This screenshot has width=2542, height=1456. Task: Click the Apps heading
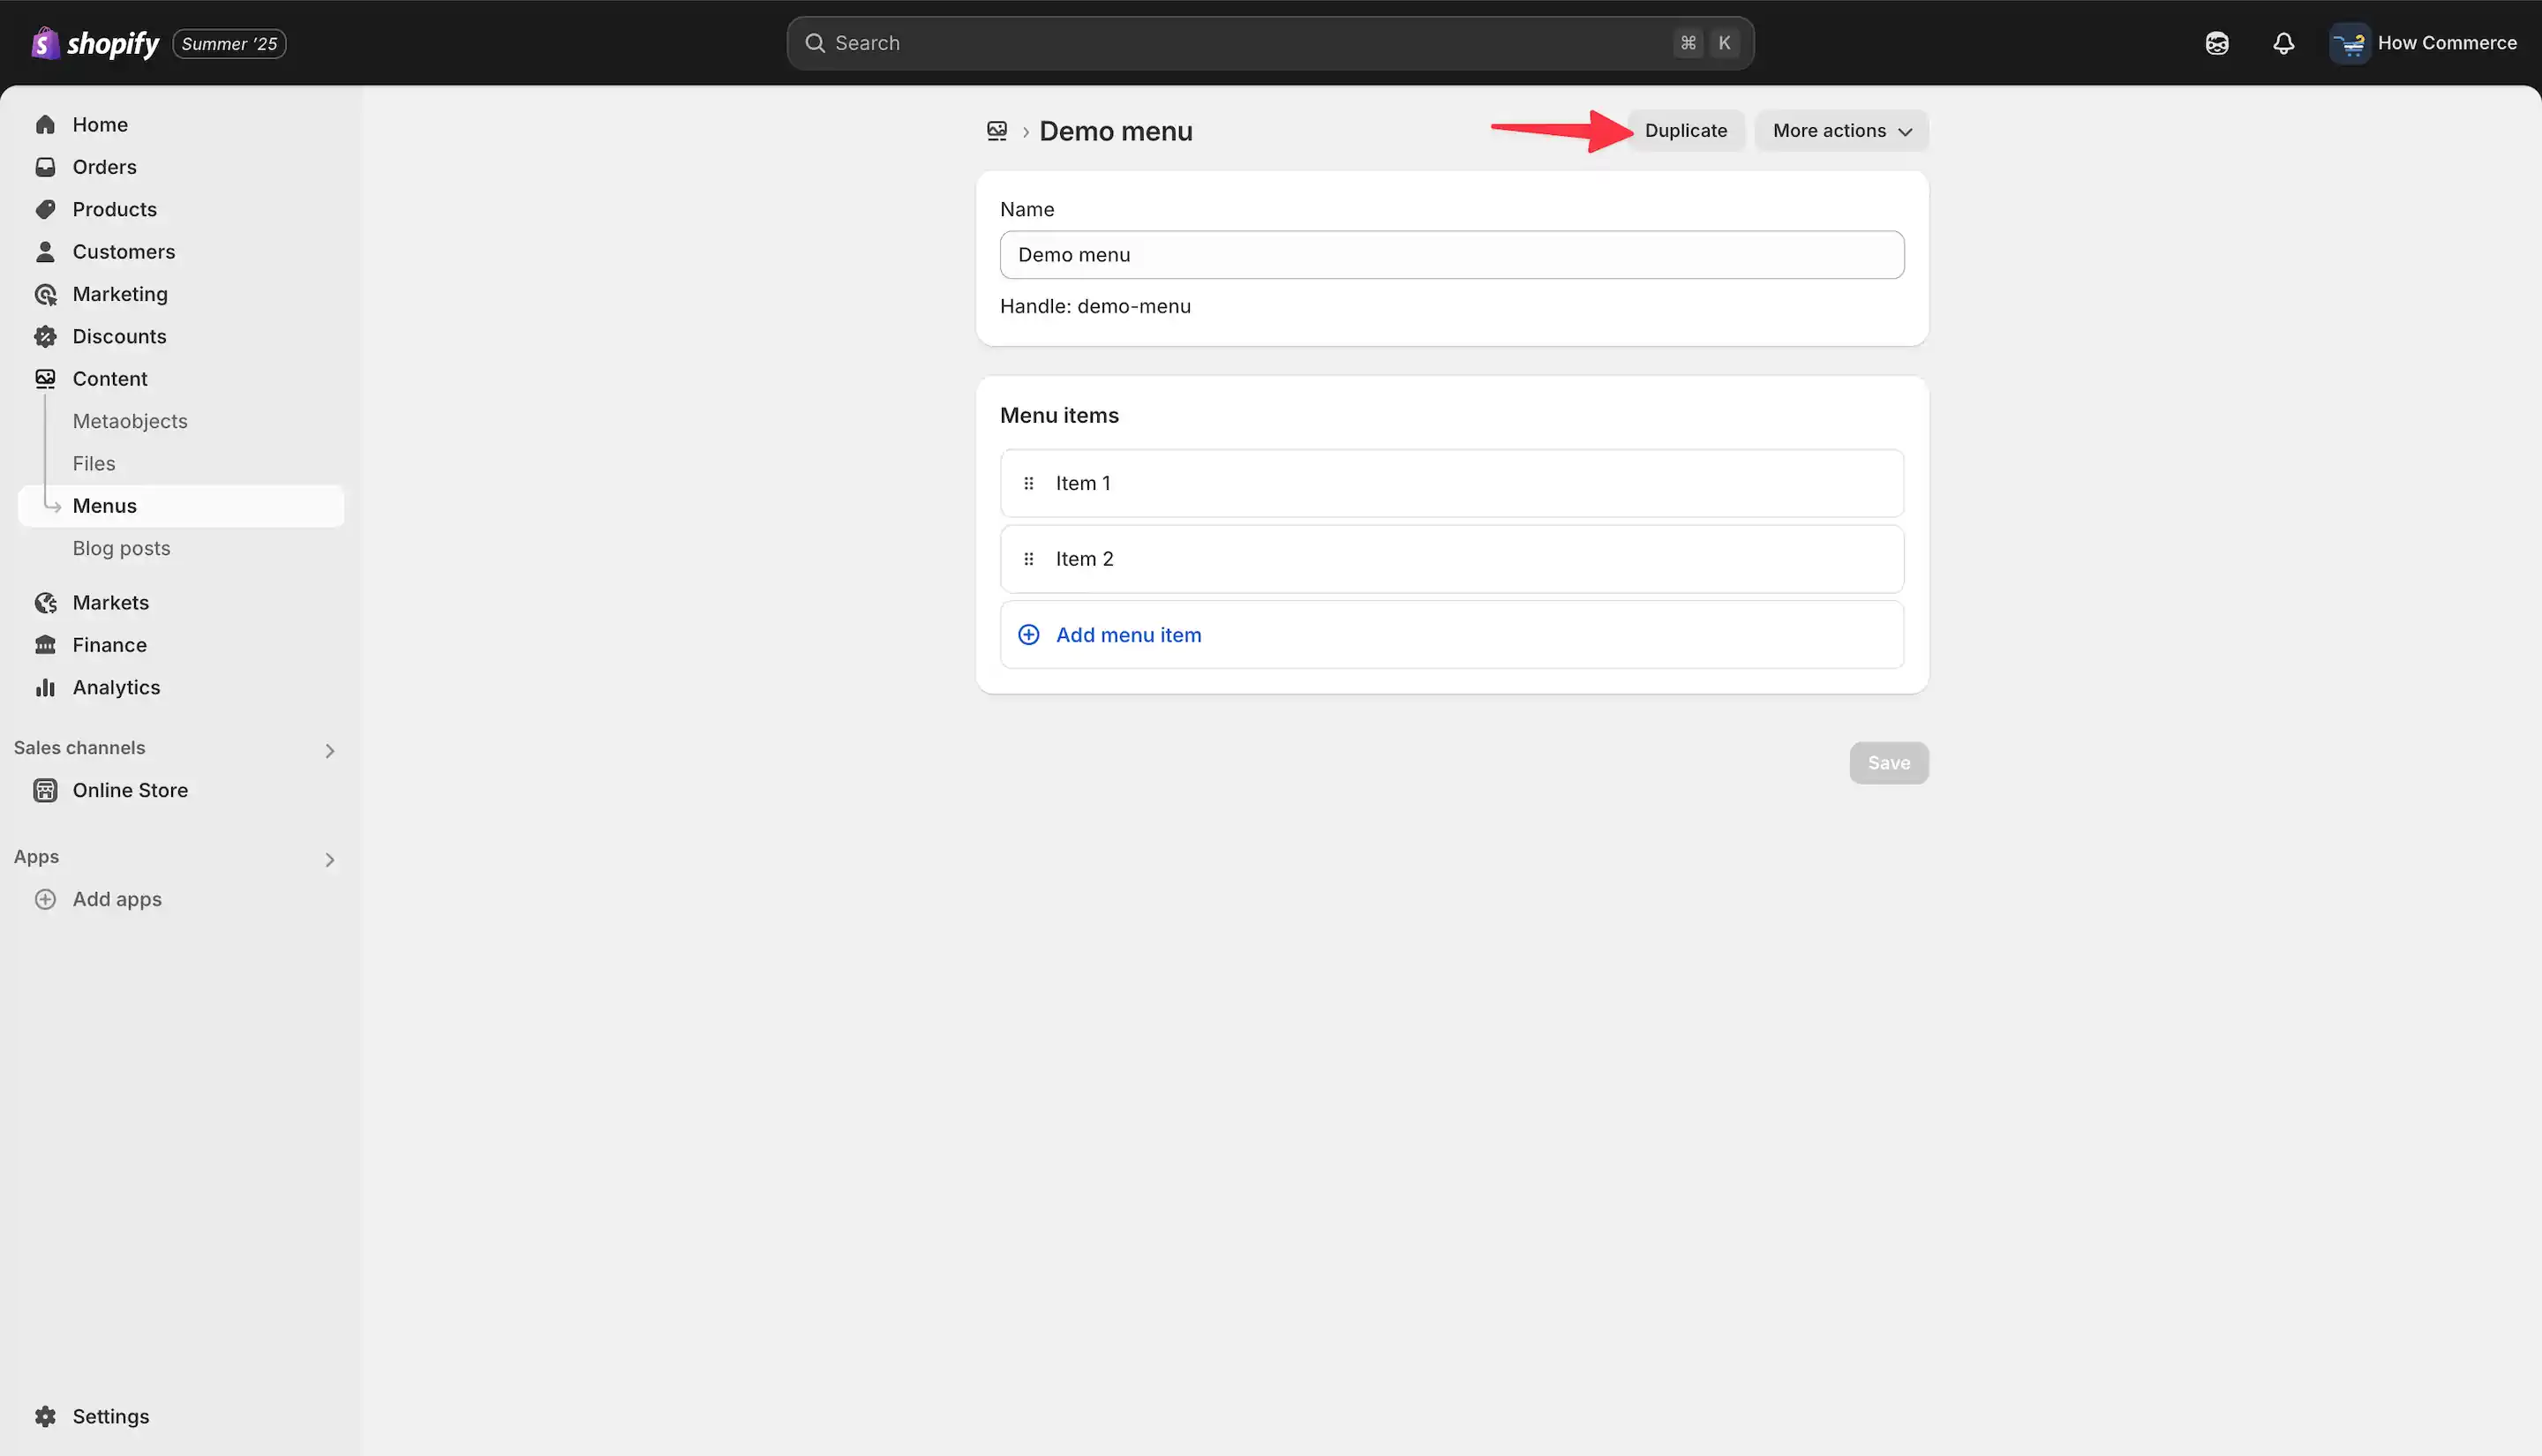pyautogui.click(x=36, y=857)
